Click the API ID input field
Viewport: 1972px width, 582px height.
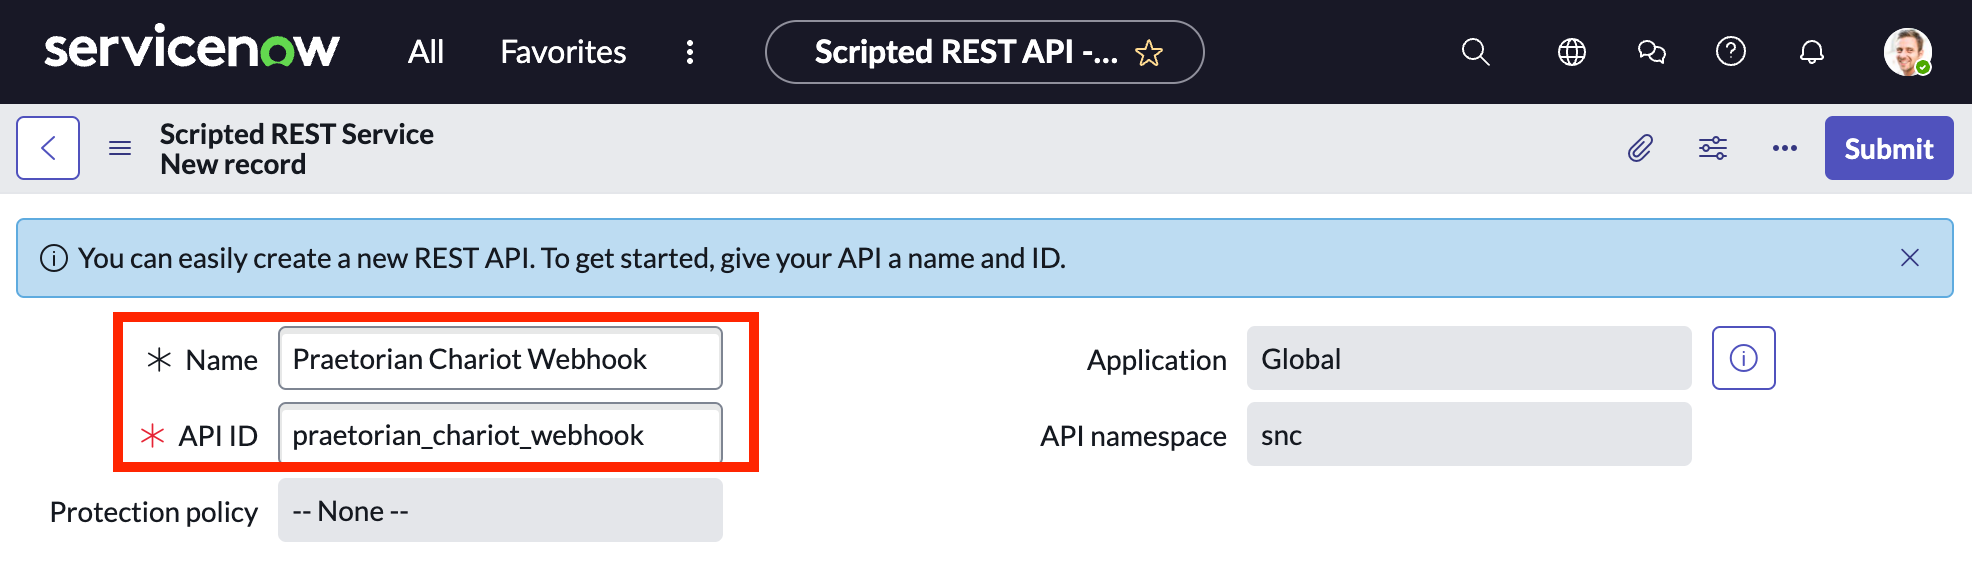click(500, 434)
